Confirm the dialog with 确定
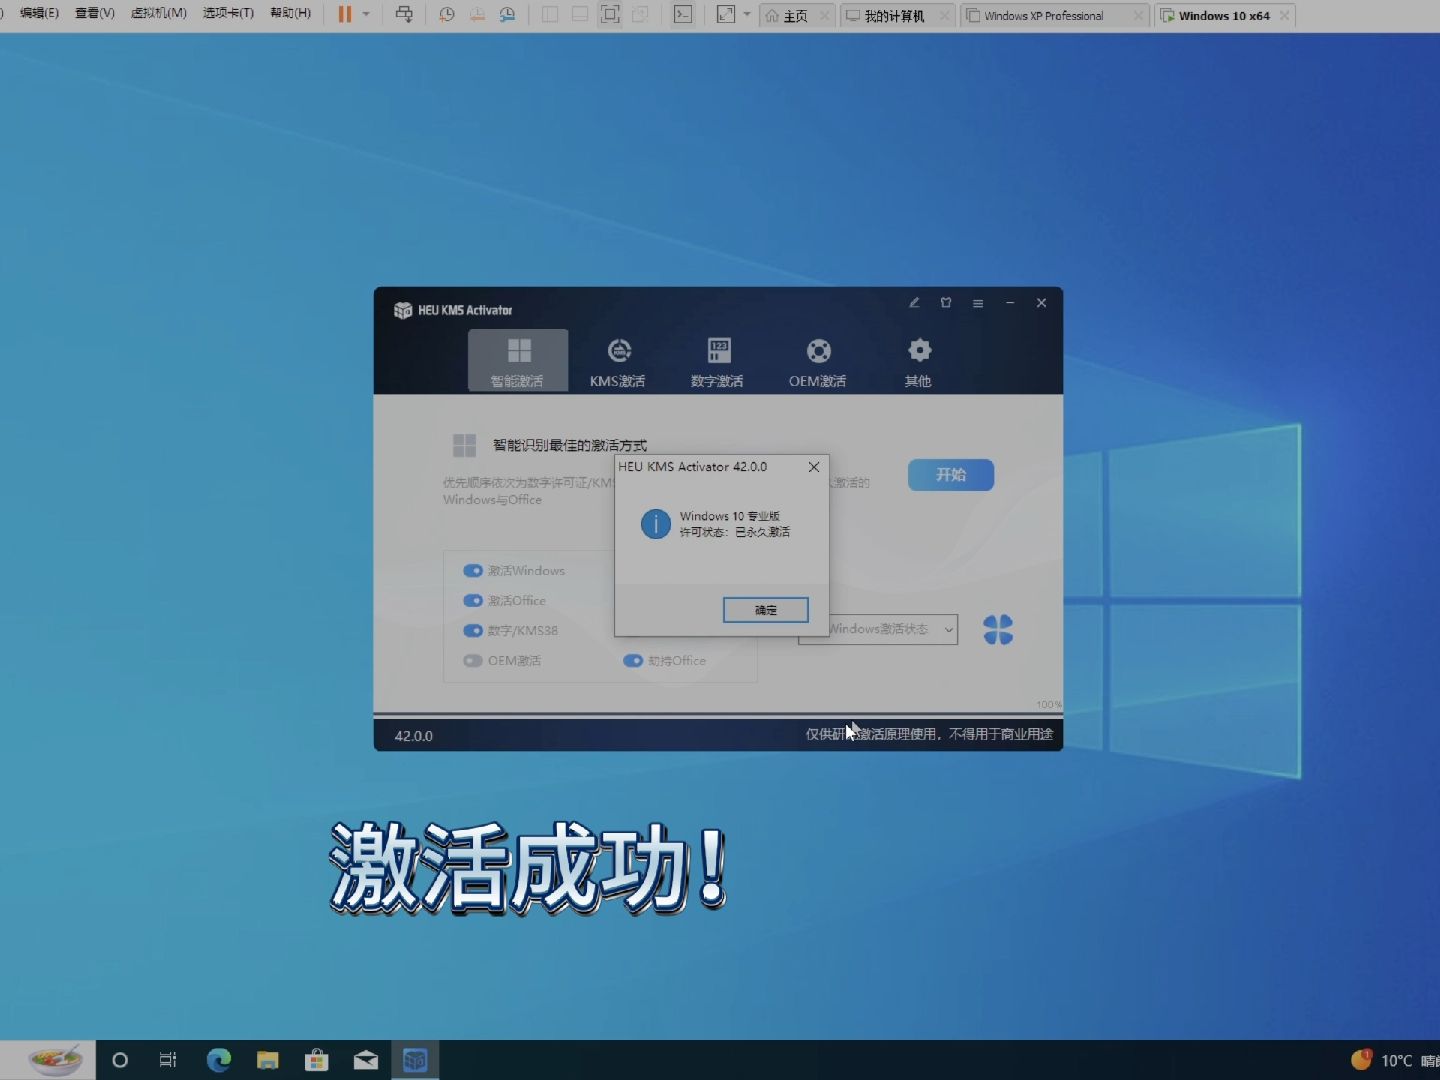Image resolution: width=1440 pixels, height=1080 pixels. pos(766,610)
